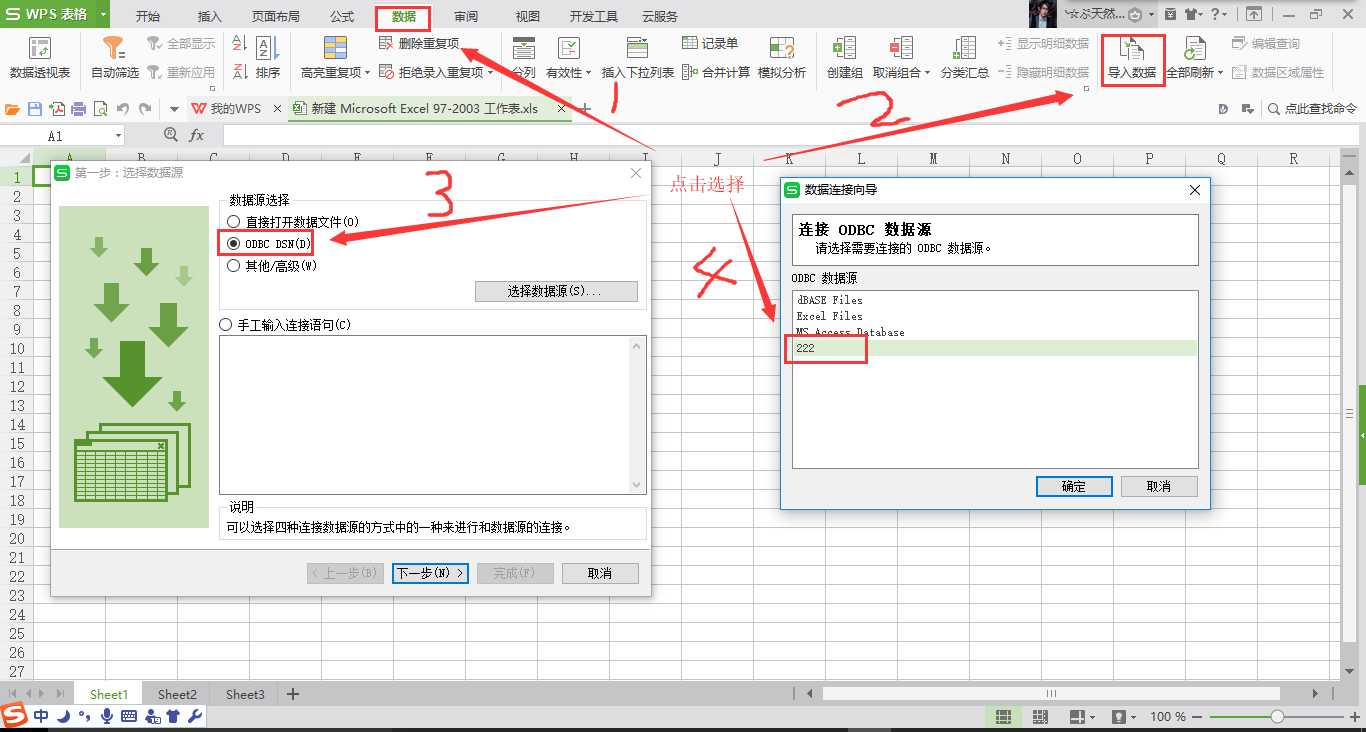The image size is (1366, 732).
Task: Click 插入下拉列表 insert dropdown list
Action: click(638, 59)
